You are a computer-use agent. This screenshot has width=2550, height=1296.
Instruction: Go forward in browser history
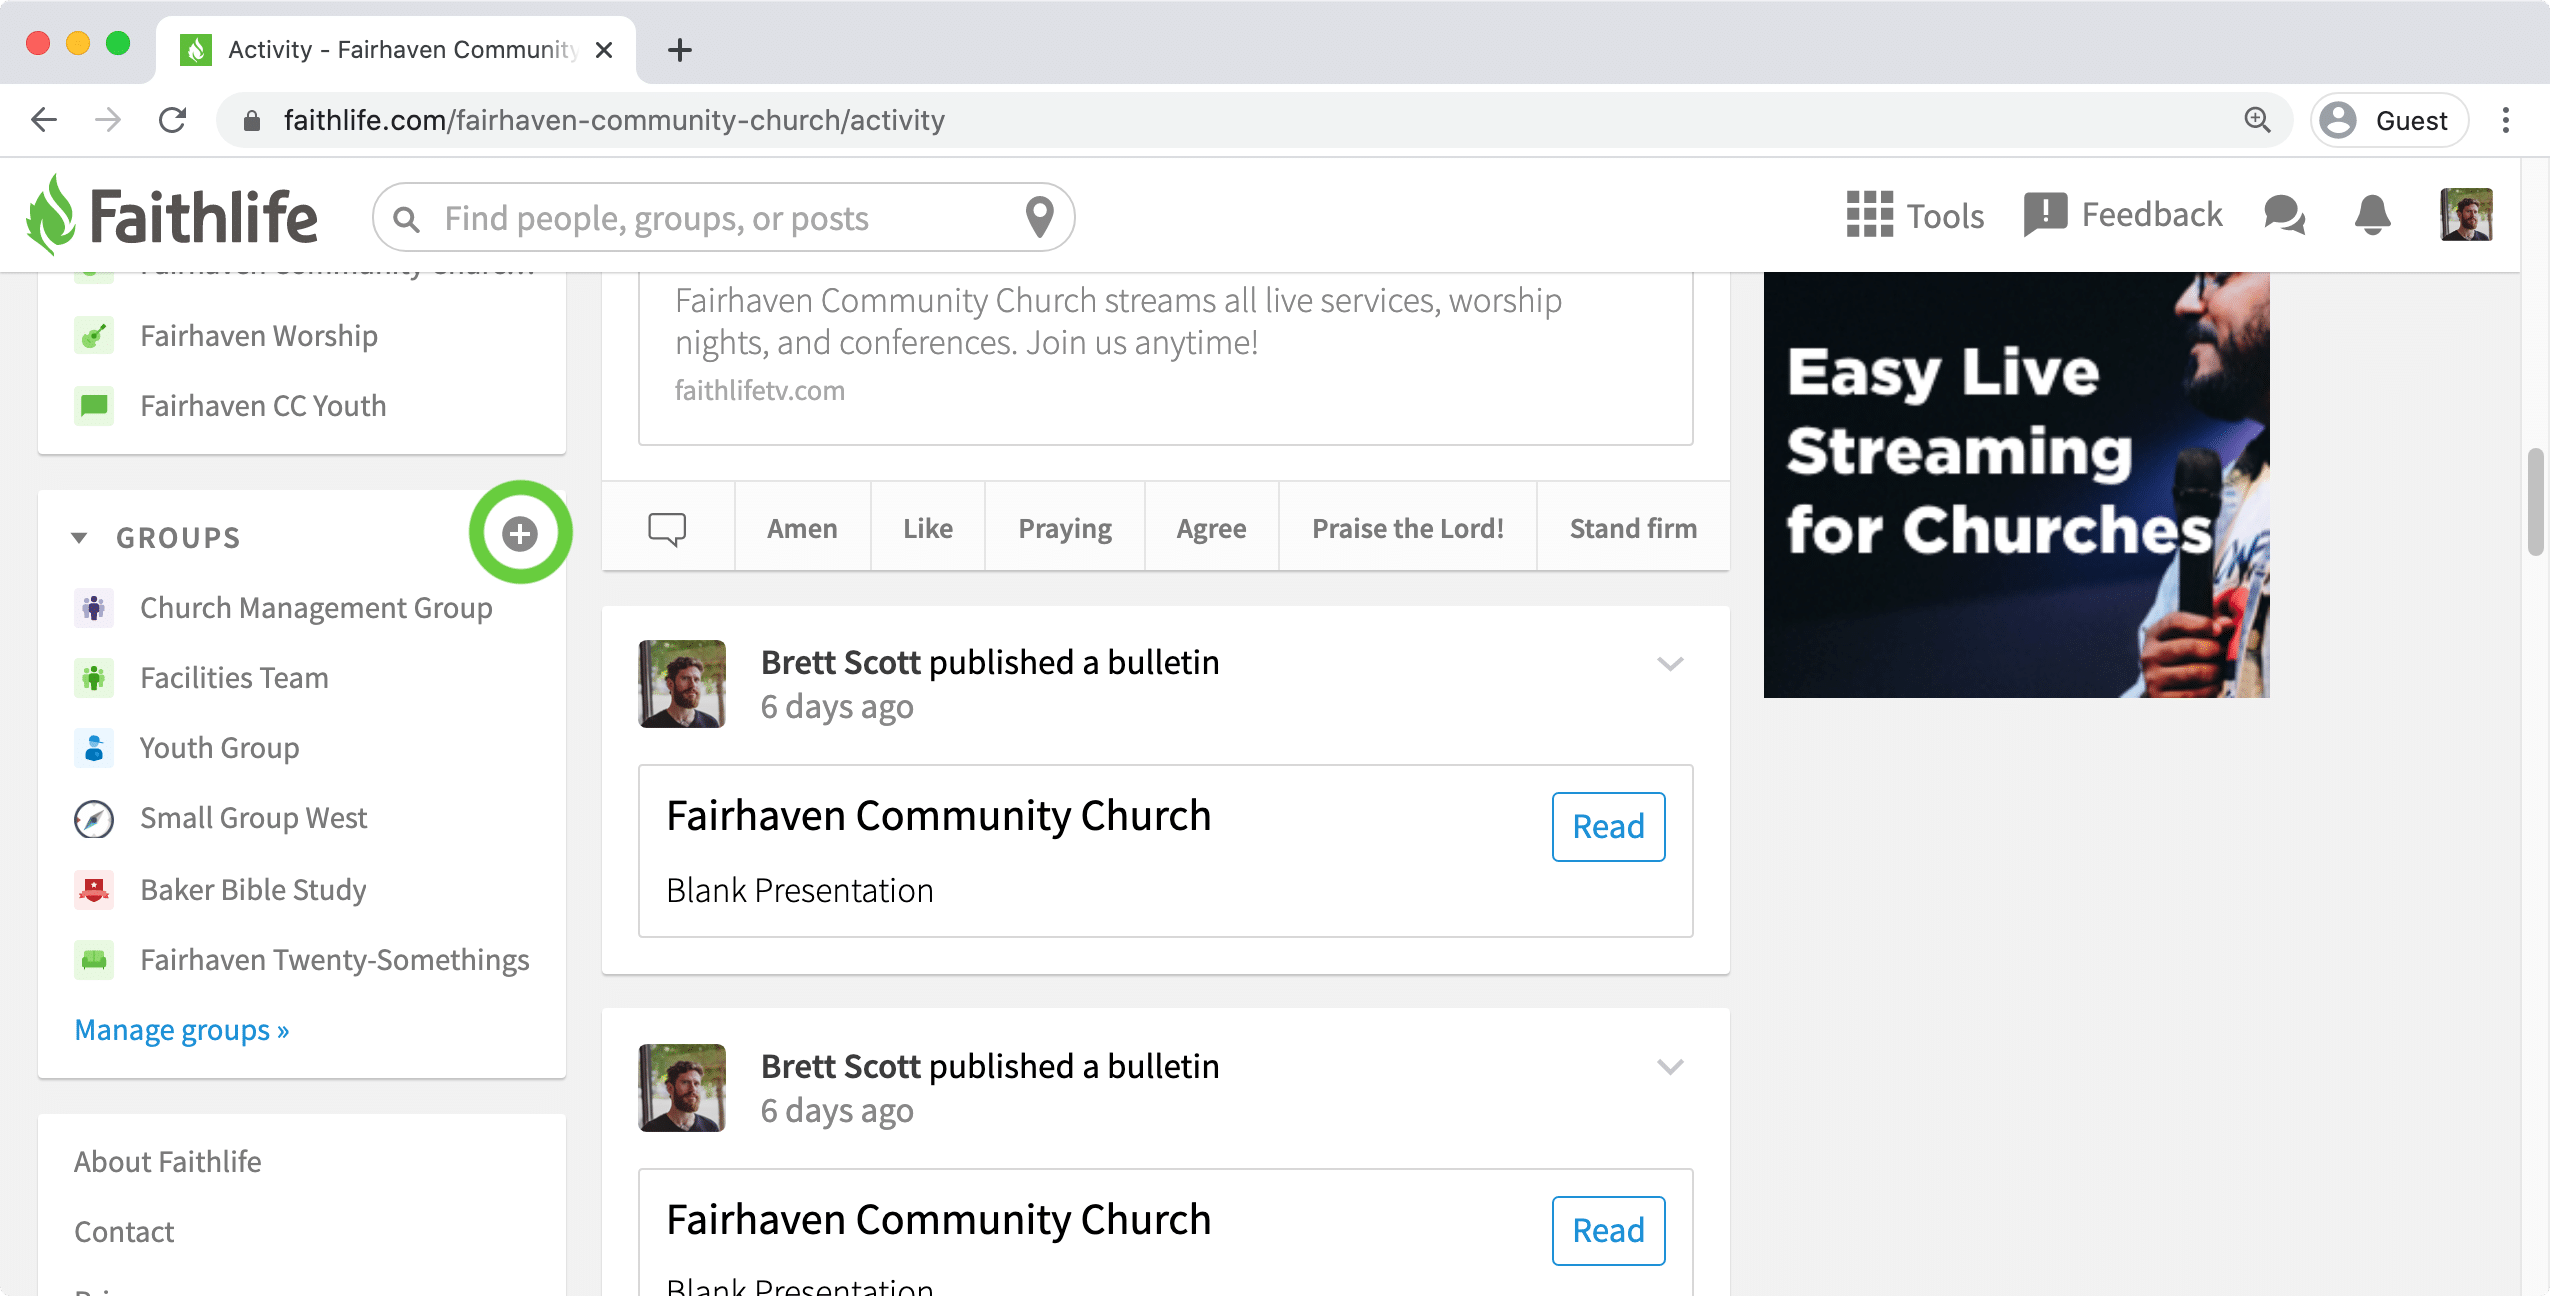[108, 120]
